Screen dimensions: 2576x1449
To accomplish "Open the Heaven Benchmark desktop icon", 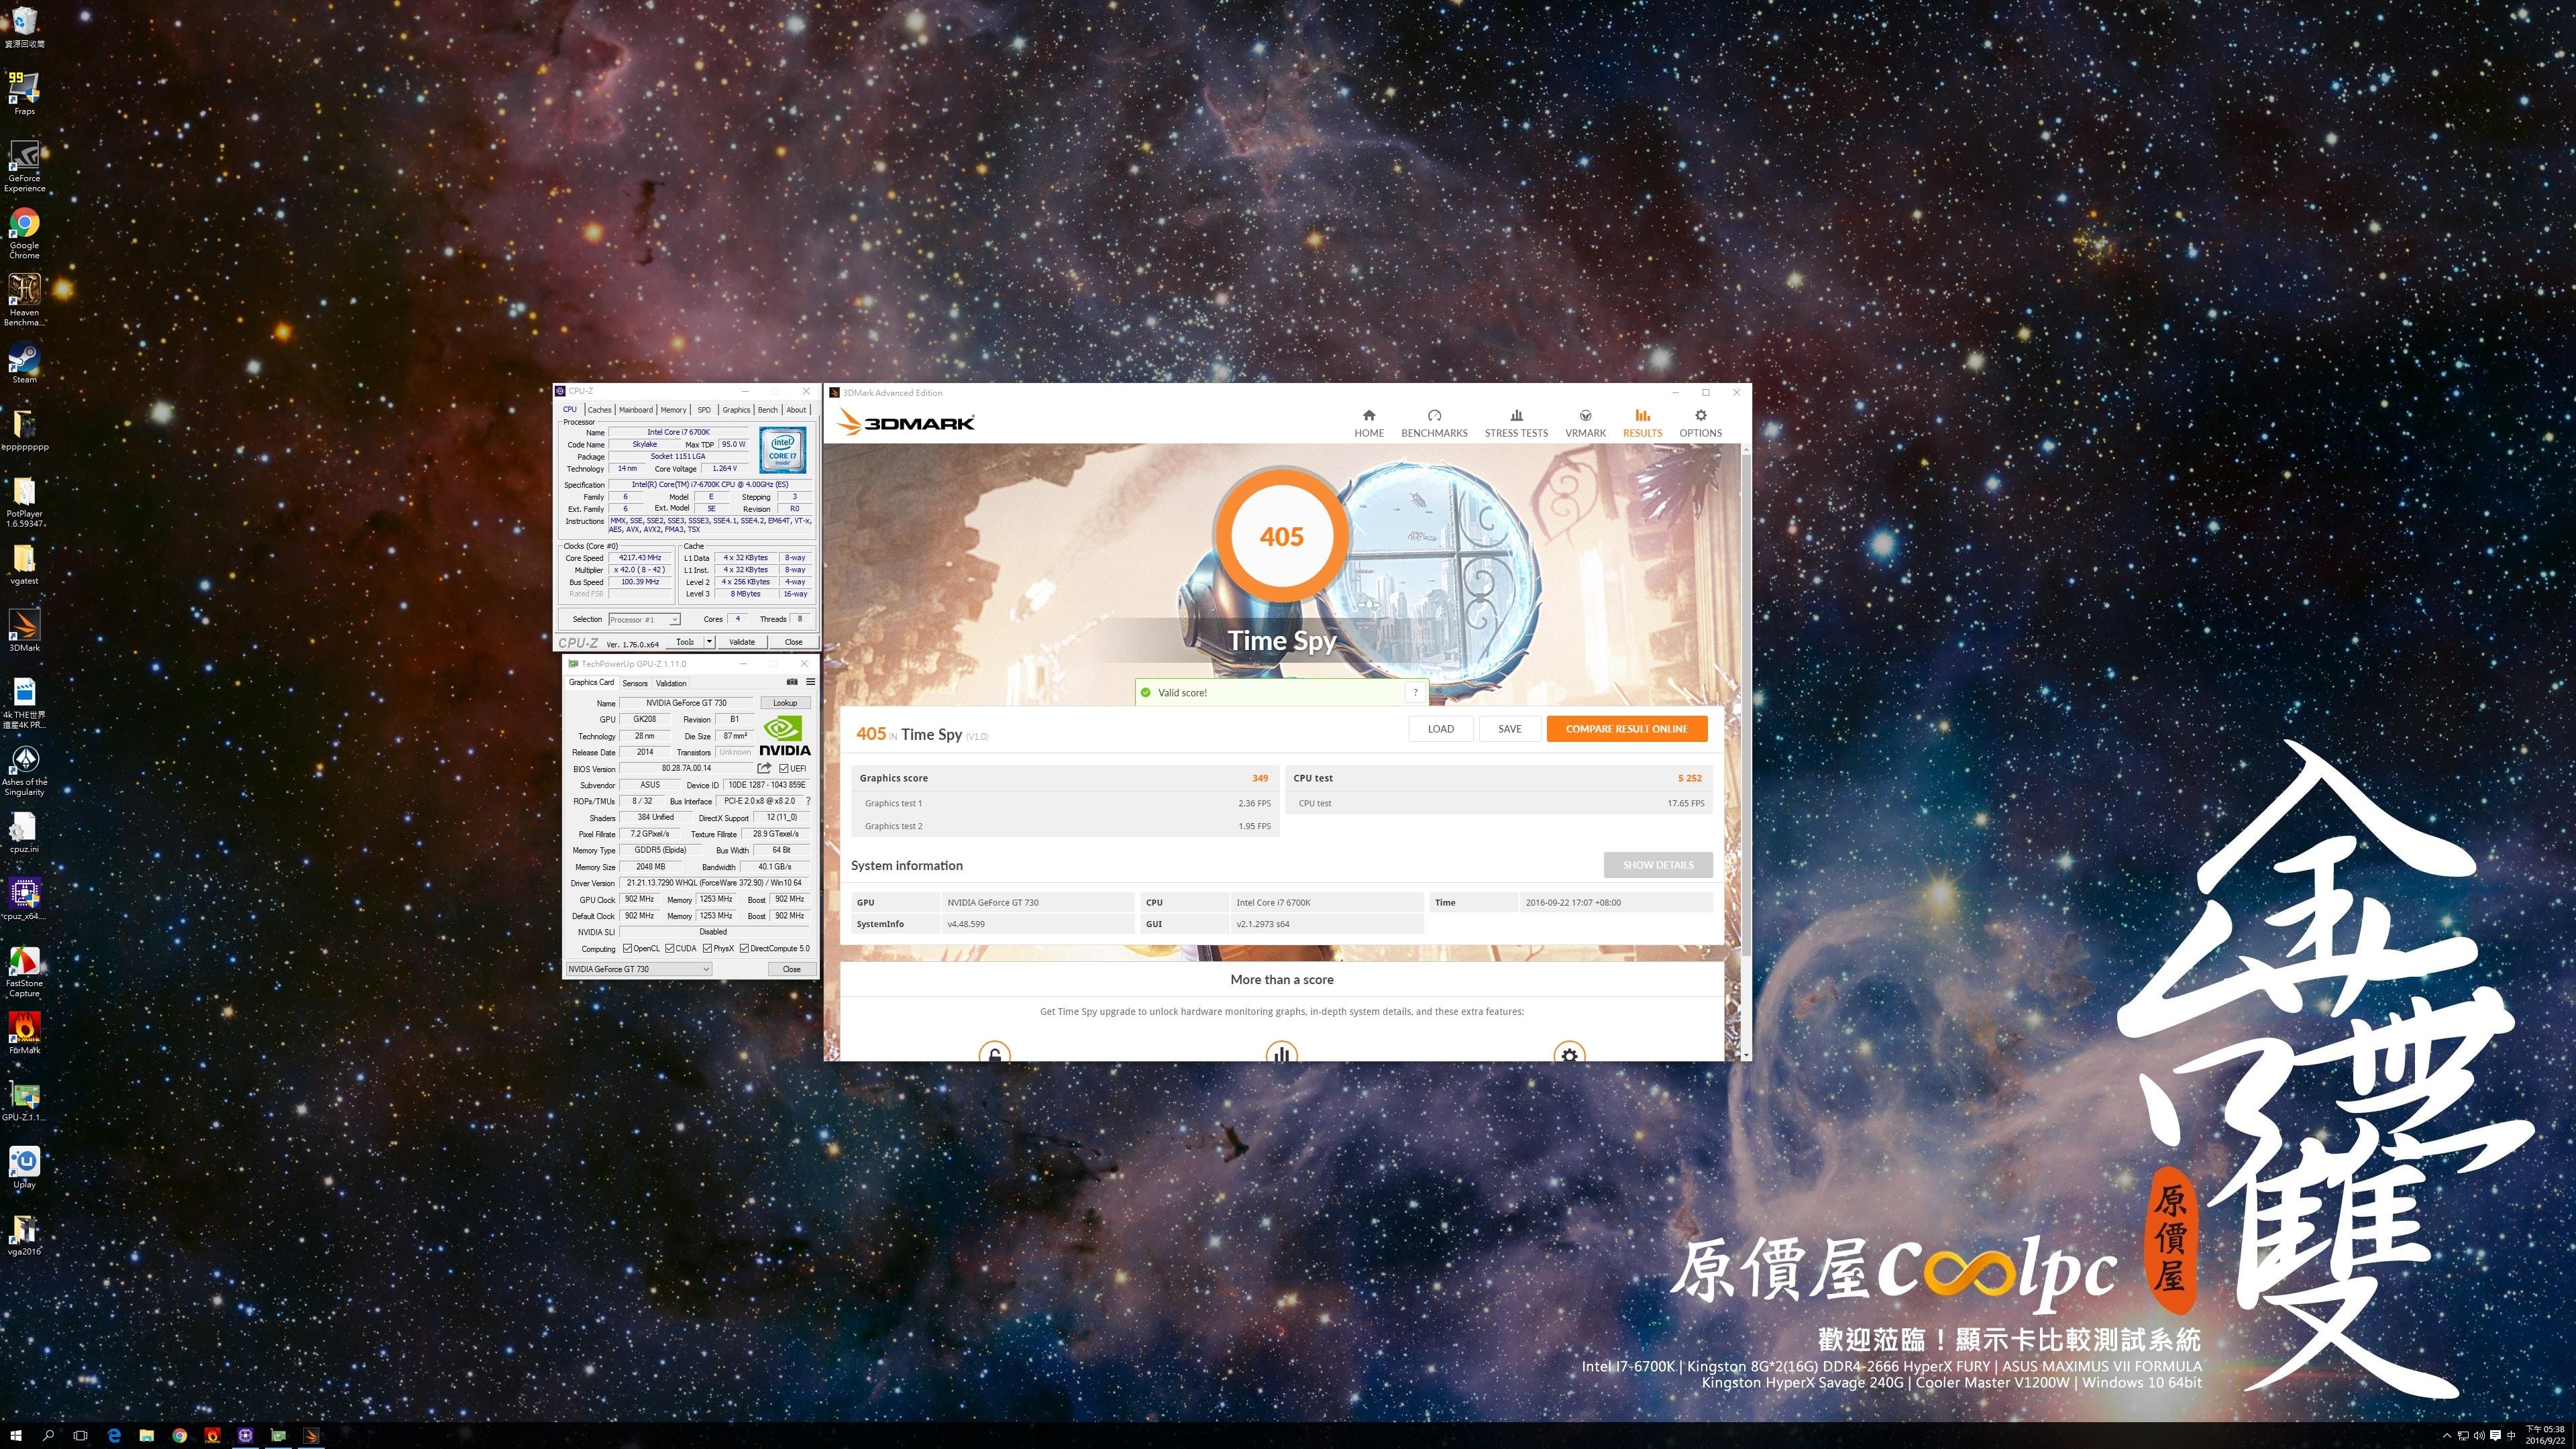I will (24, 300).
